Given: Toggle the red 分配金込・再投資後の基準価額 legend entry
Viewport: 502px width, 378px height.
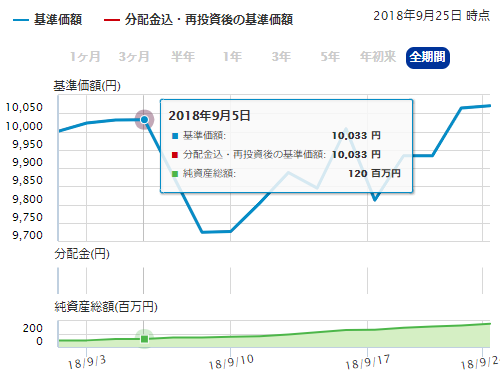Looking at the screenshot, I should tap(198, 20).
